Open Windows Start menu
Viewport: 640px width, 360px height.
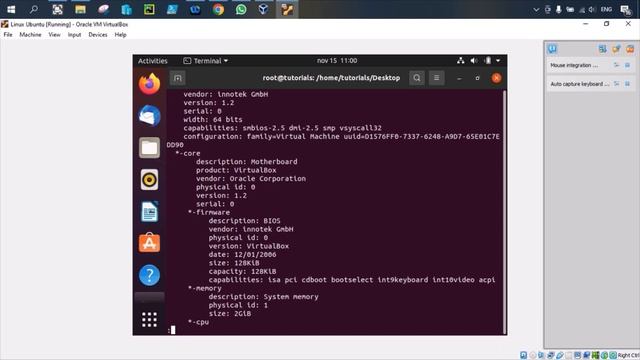point(11,9)
